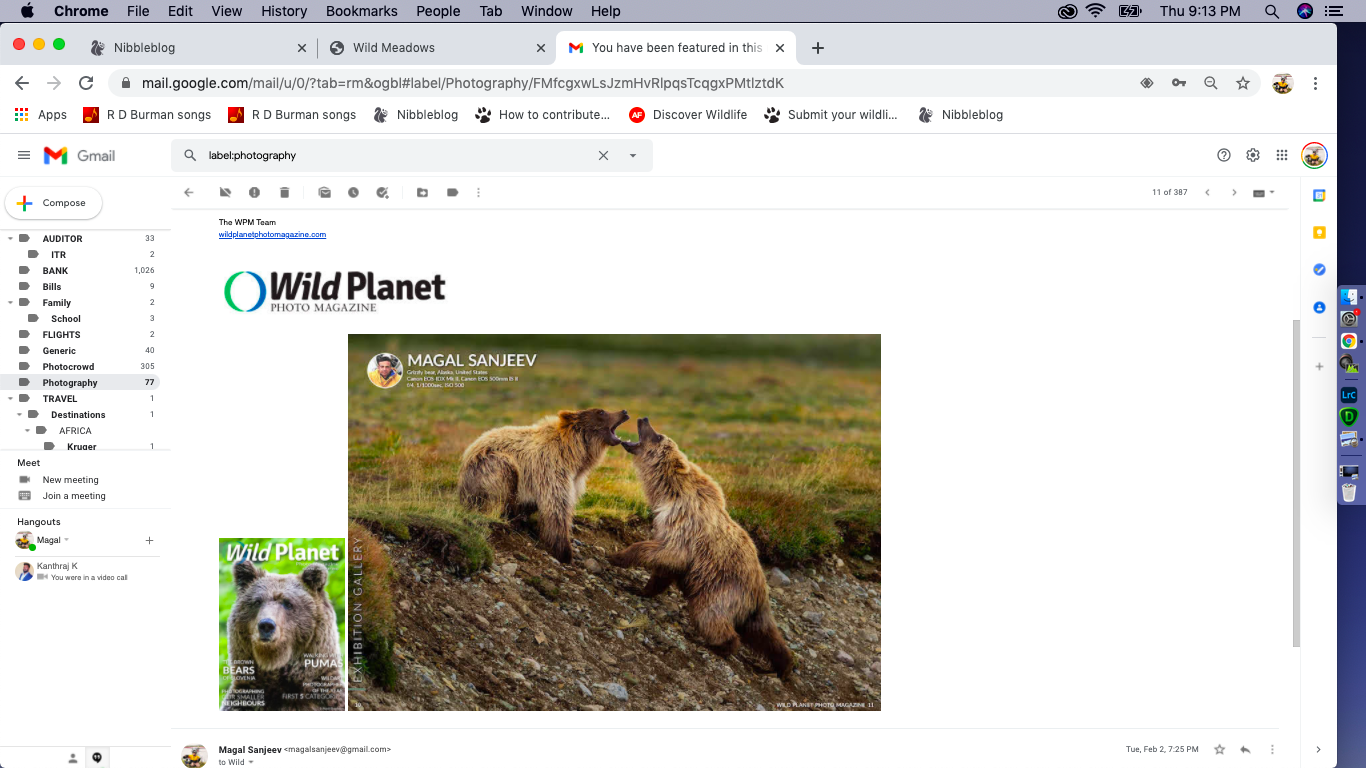
Task: Reply to Magal Sanjeev's message
Action: pyautogui.click(x=1245, y=749)
